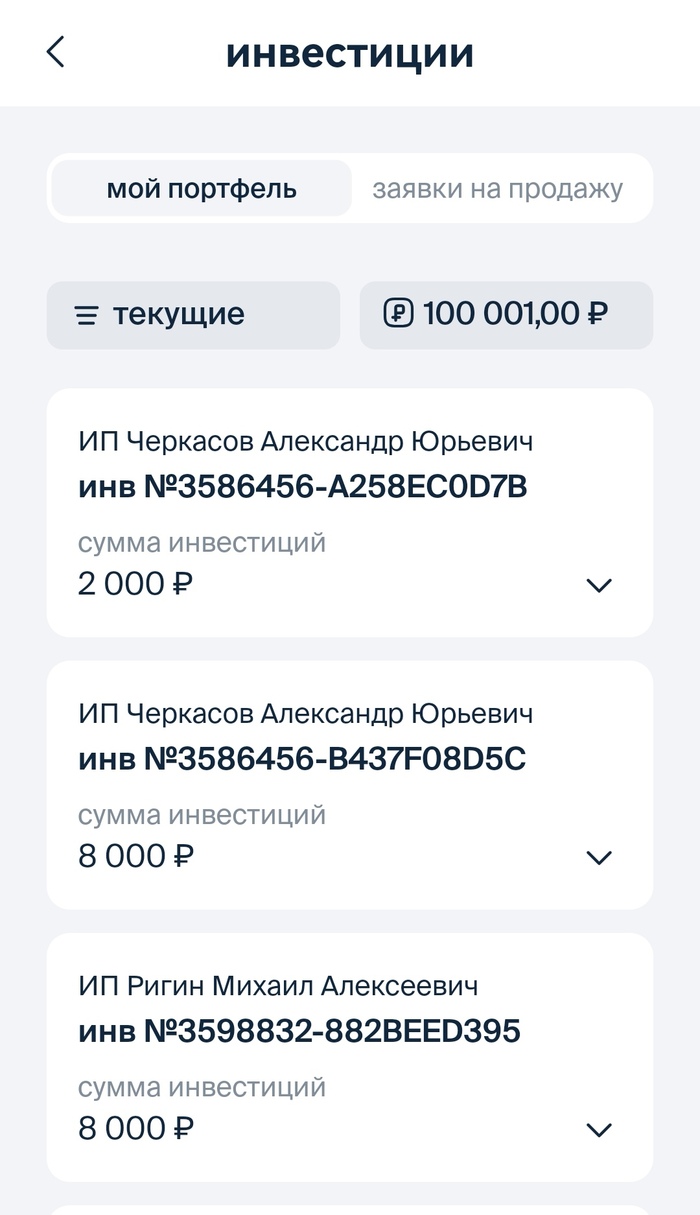
Task: Expand the B437F08D5C investment card chevron
Action: [x=598, y=858]
